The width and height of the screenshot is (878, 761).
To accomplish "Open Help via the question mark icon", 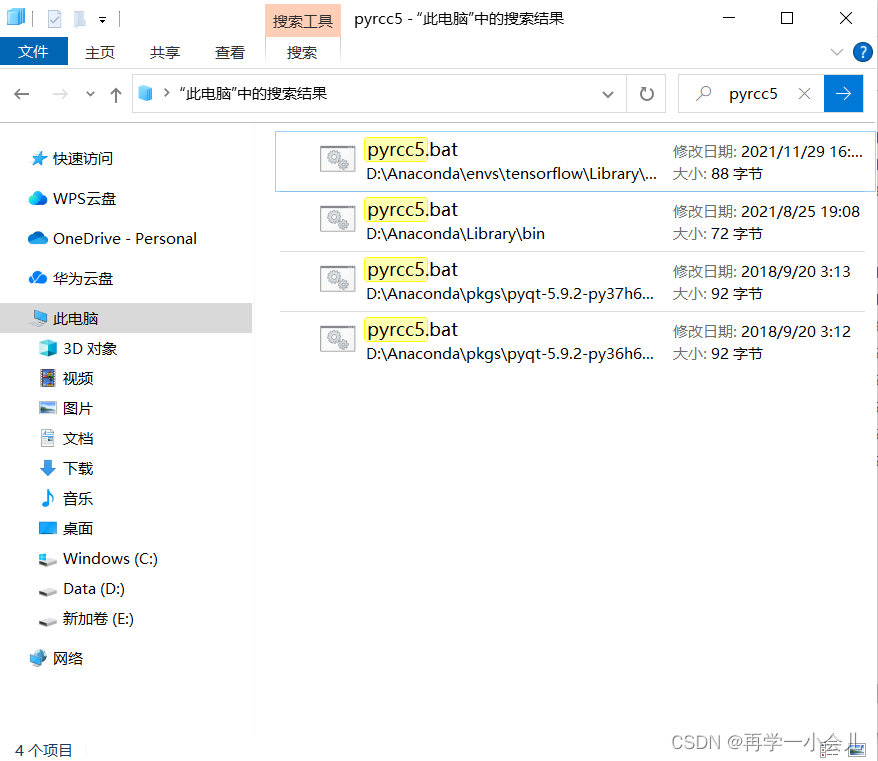I will 862,52.
